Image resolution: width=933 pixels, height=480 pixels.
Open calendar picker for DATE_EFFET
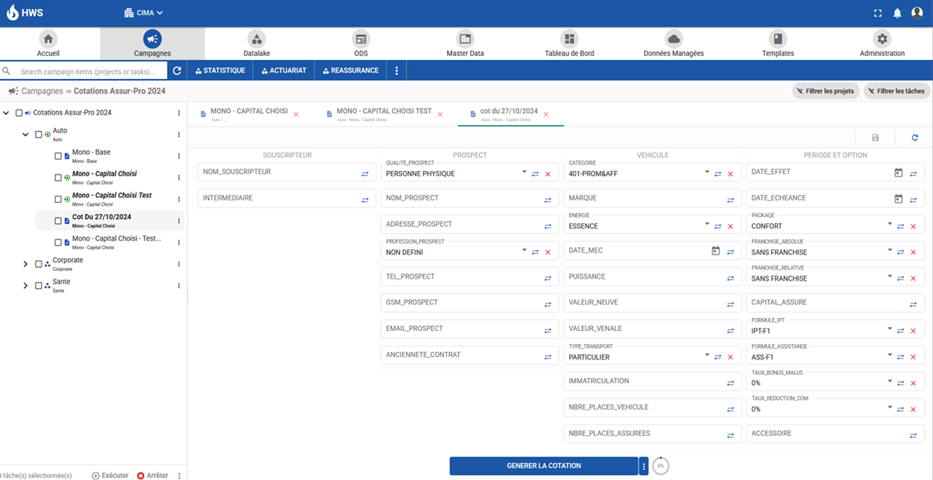coord(898,173)
